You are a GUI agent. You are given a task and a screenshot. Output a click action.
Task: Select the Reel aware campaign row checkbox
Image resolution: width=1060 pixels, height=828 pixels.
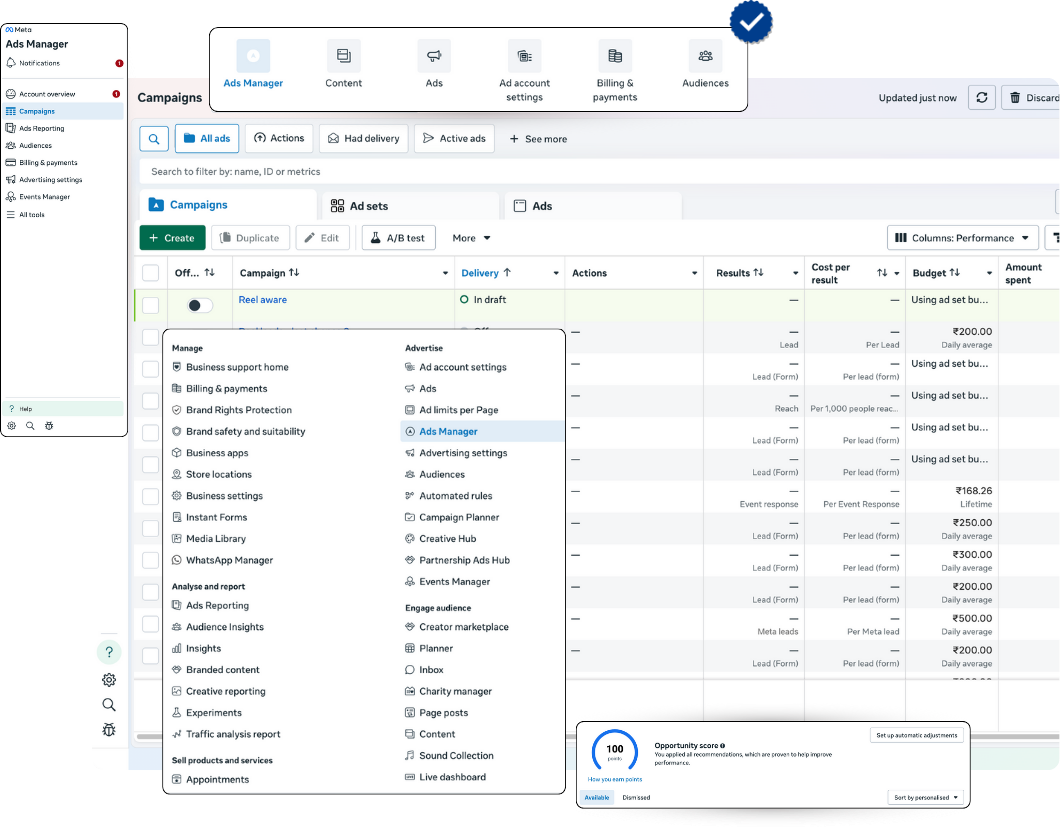150,305
